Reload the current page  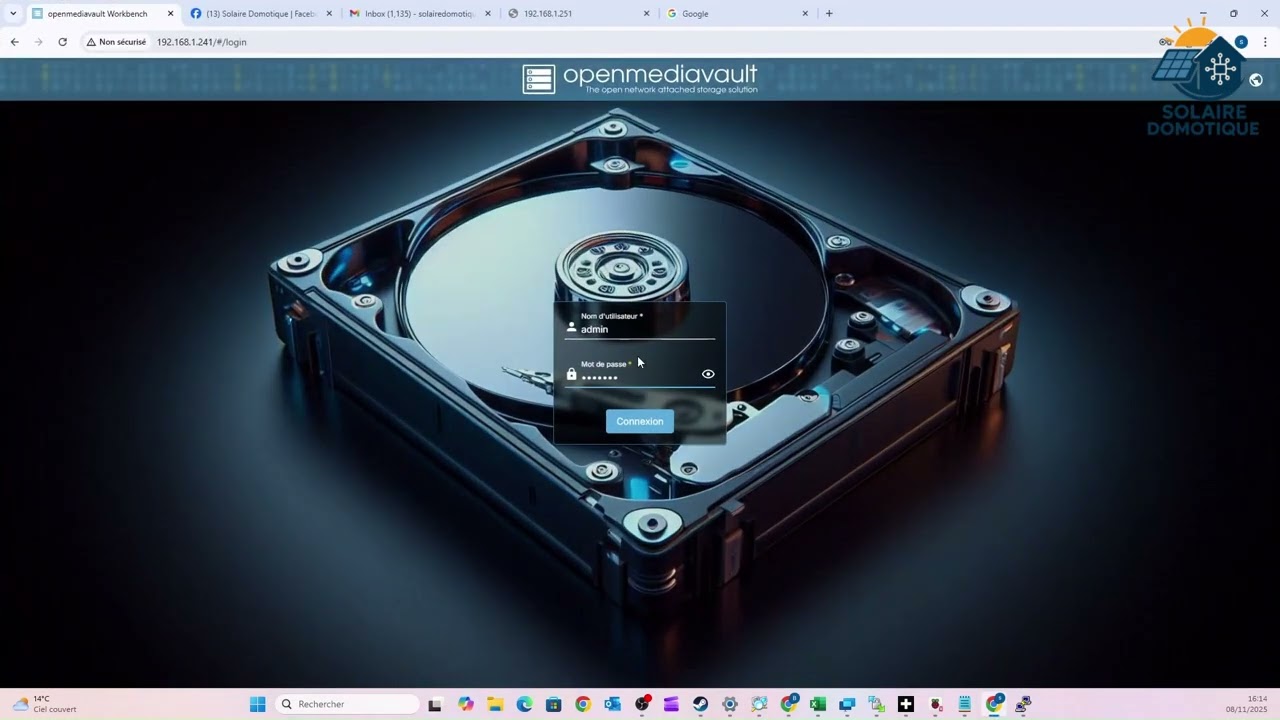(62, 42)
